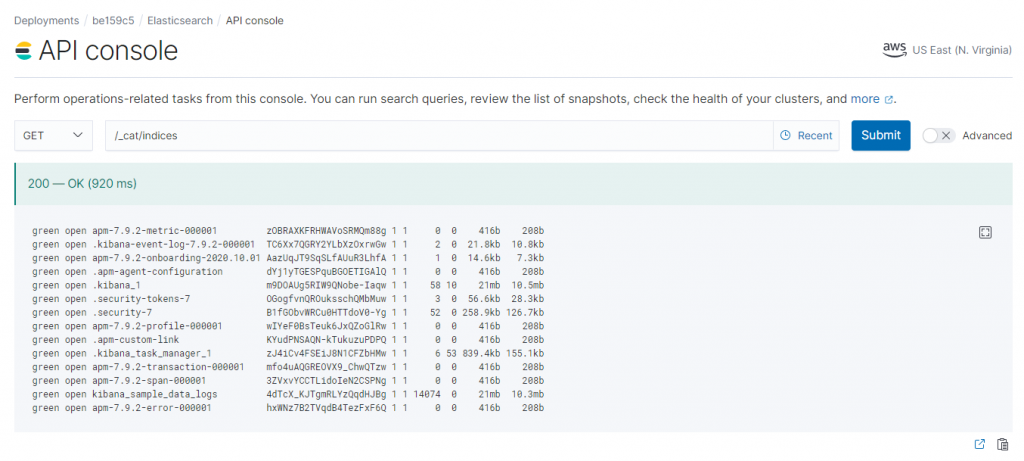The image size is (1024, 461).
Task: Click the API console breadcrumb
Action: coord(255,20)
